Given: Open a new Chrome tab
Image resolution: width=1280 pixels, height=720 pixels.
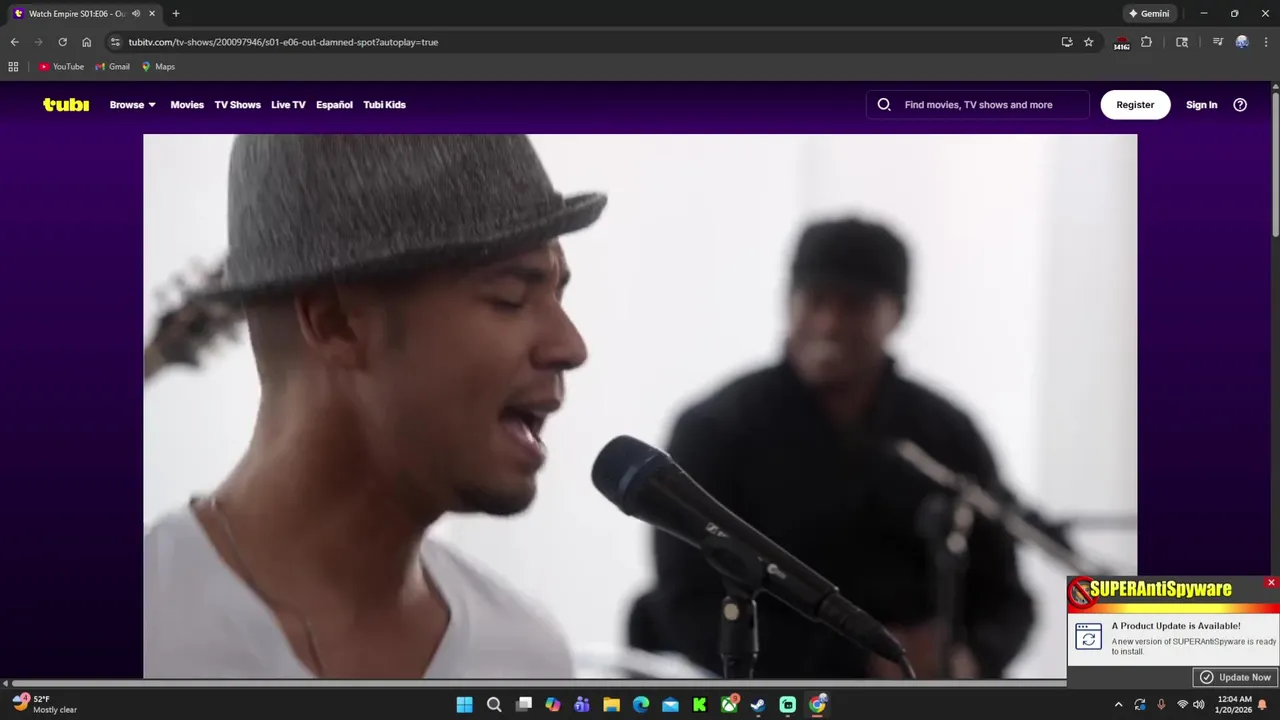Looking at the screenshot, I should pyautogui.click(x=176, y=14).
